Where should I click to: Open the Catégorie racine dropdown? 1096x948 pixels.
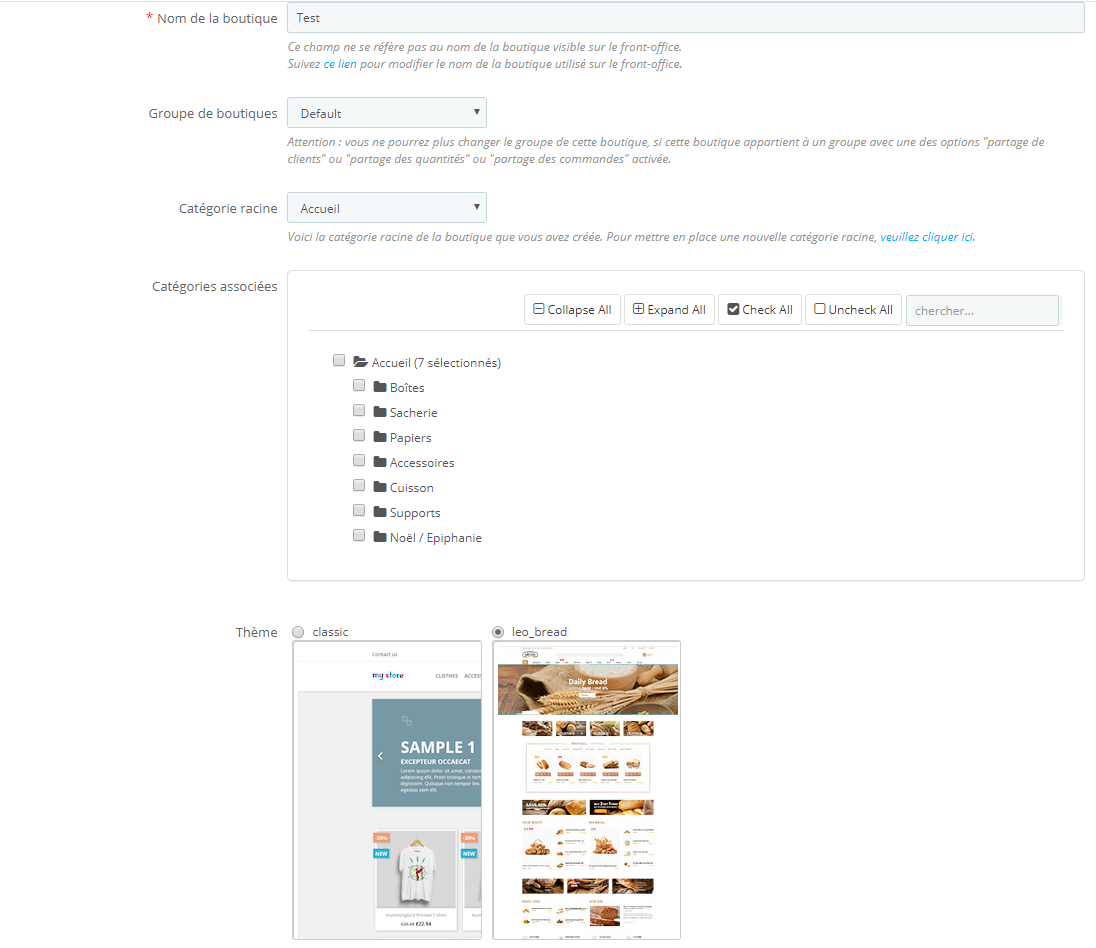pyautogui.click(x=387, y=208)
